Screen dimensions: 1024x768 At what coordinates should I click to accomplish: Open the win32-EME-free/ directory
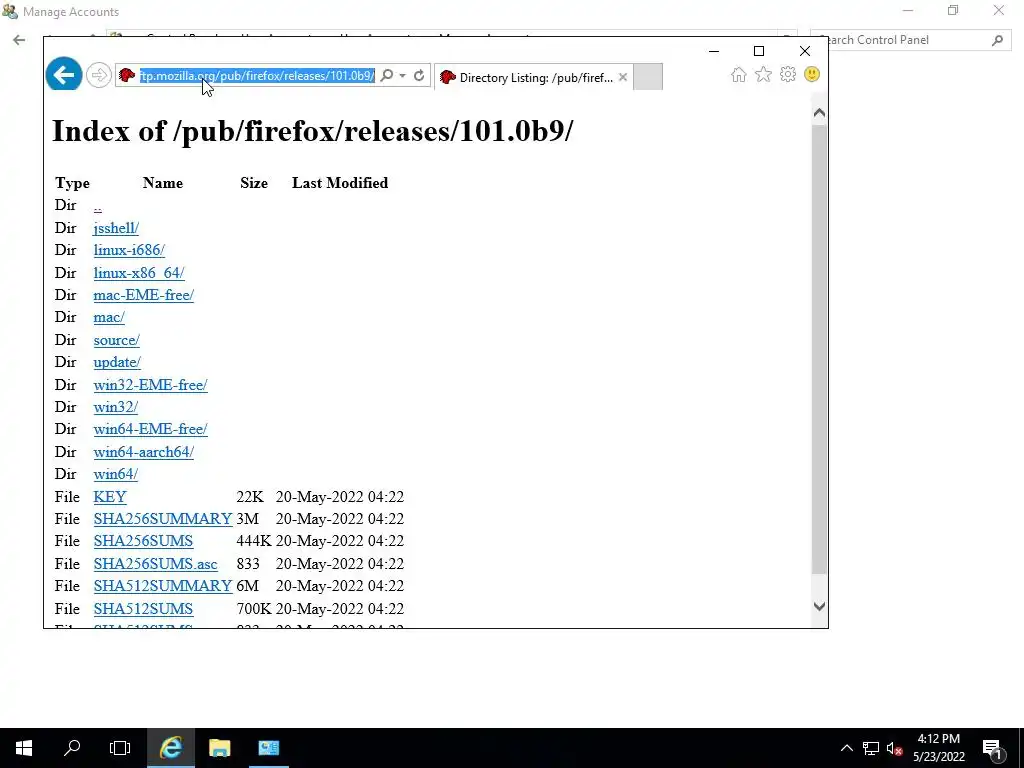click(150, 385)
